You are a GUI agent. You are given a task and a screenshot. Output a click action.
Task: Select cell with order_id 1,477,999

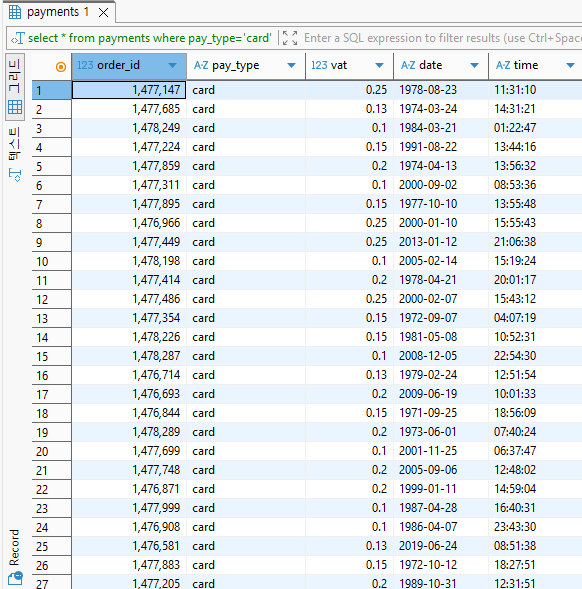tap(129, 508)
